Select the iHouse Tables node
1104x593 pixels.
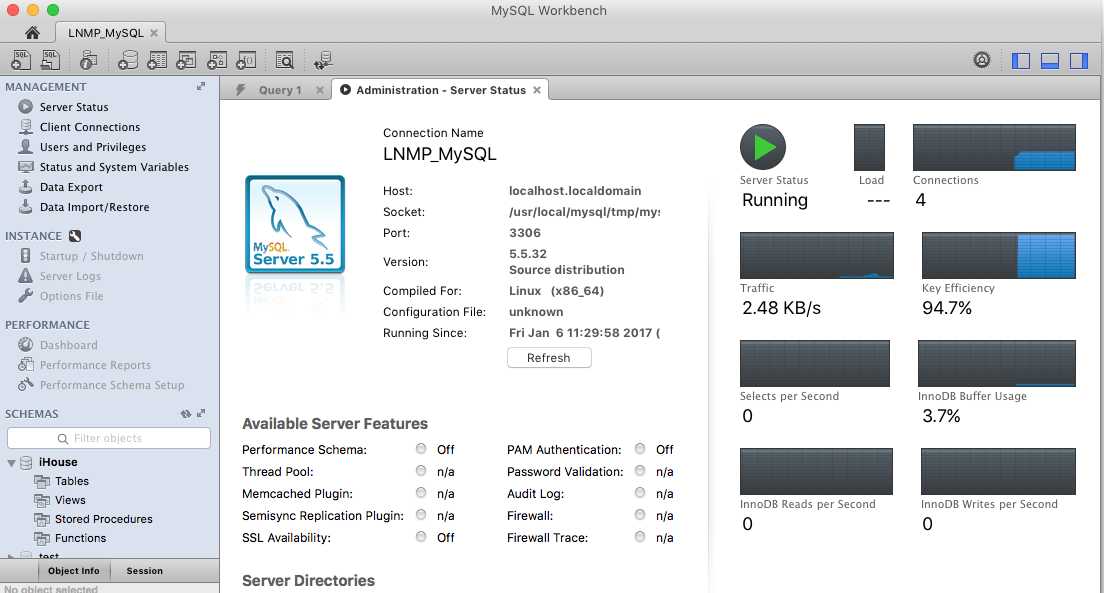coord(71,481)
